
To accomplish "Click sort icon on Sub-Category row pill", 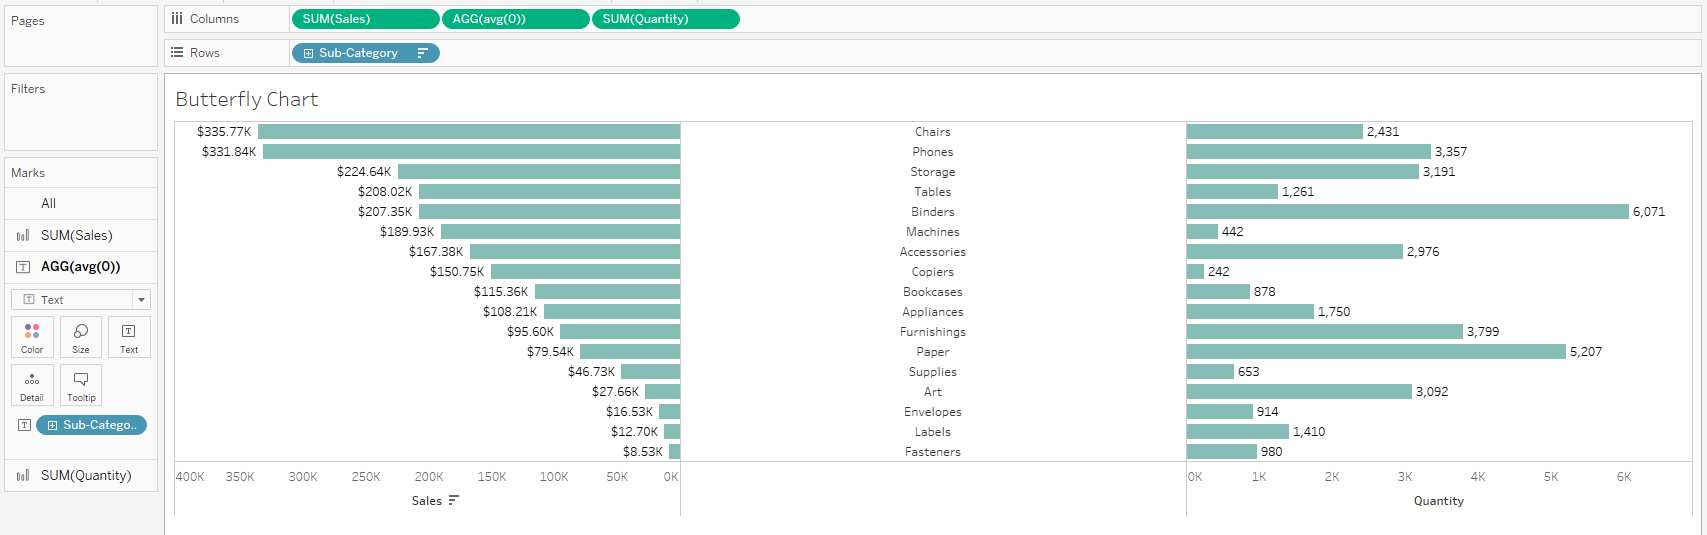I will pyautogui.click(x=422, y=53).
